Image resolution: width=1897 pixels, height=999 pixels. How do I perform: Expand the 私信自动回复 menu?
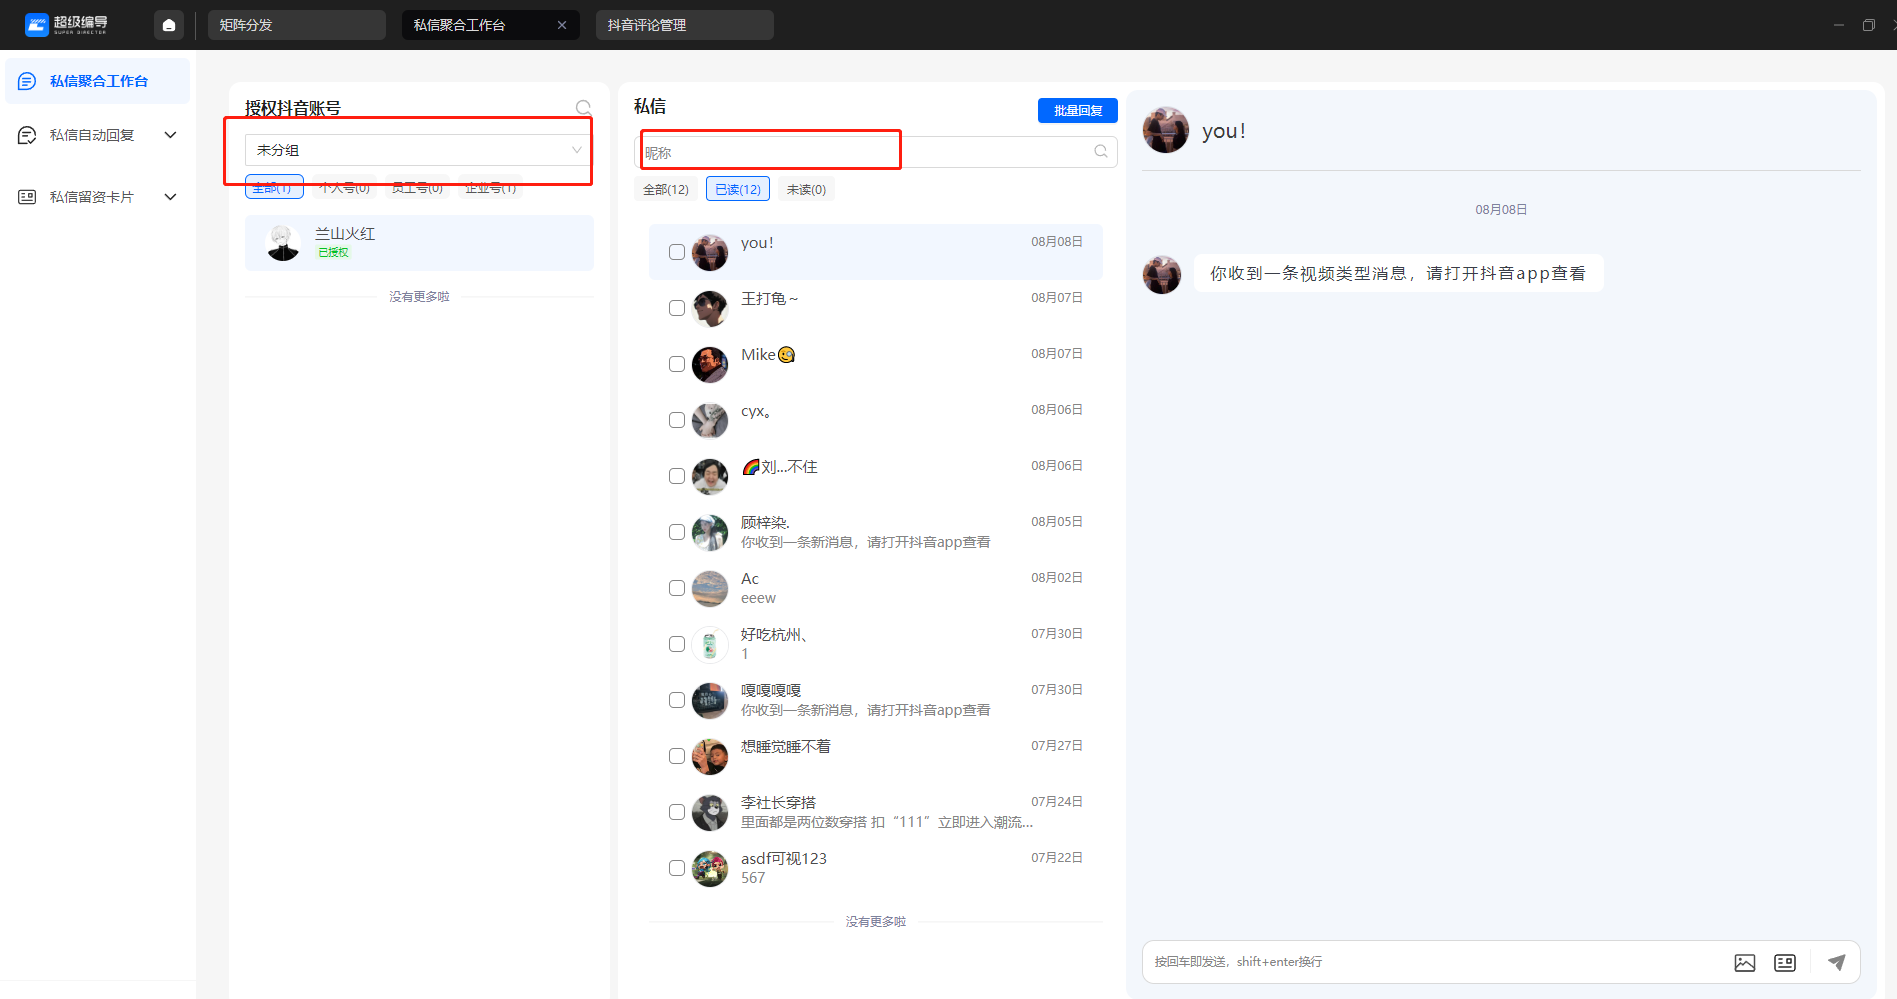pos(170,135)
